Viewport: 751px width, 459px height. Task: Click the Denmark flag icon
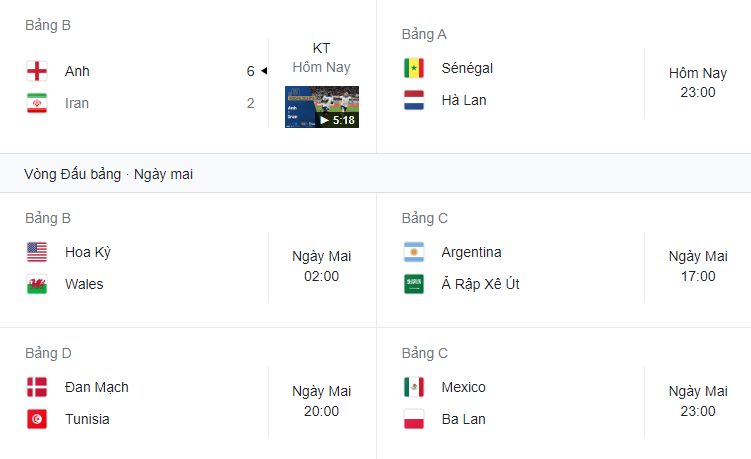(x=37, y=387)
